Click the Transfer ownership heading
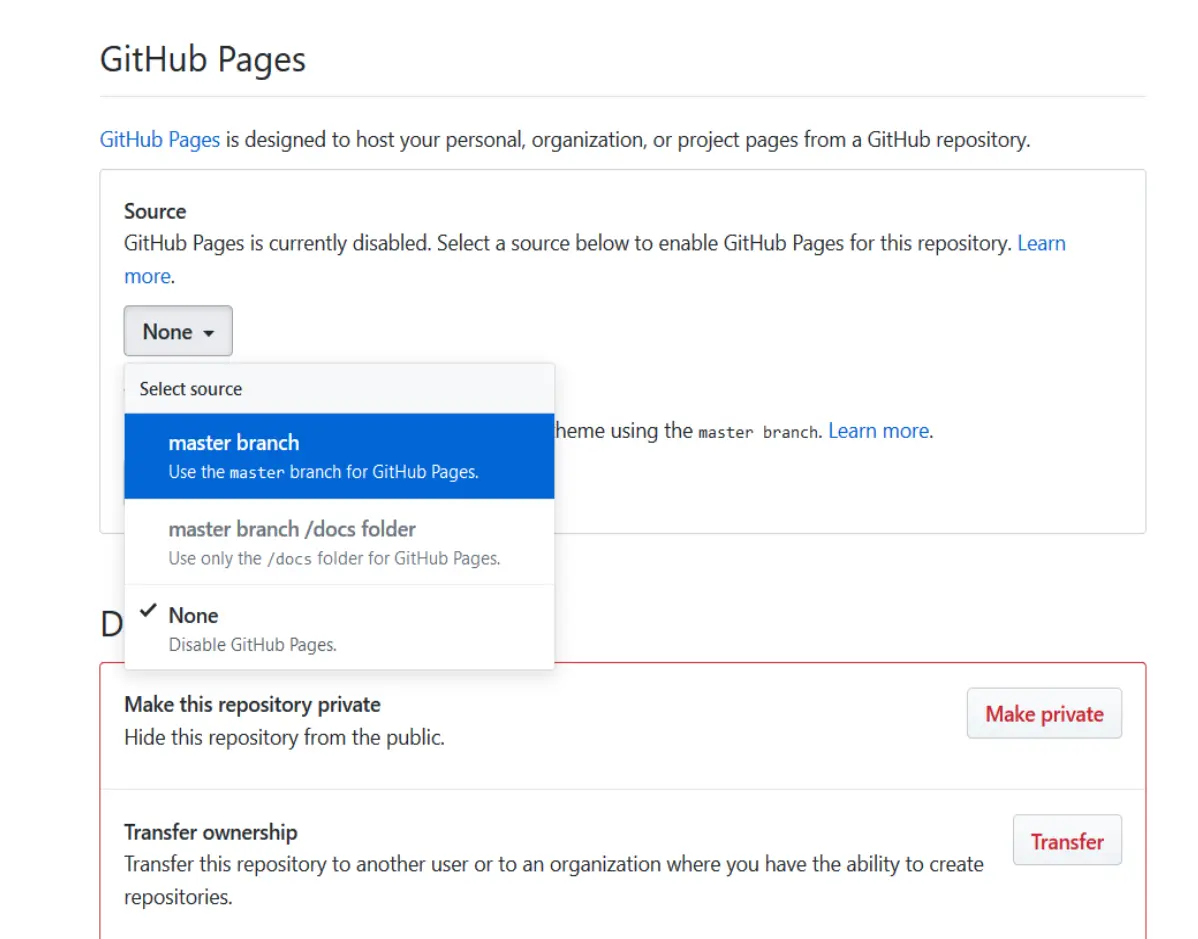This screenshot has height=939, width=1198. 211,832
